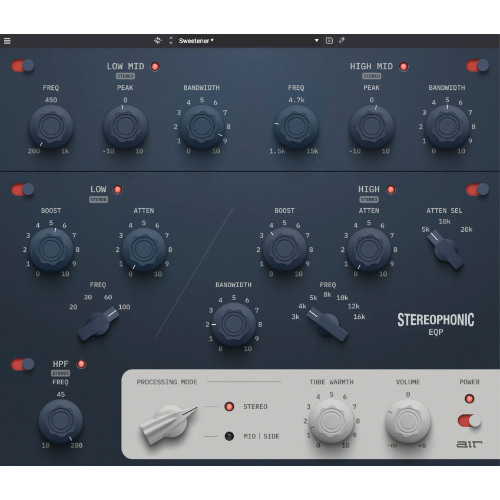
Task: Click the link icon in top bar
Action: [x=341, y=41]
